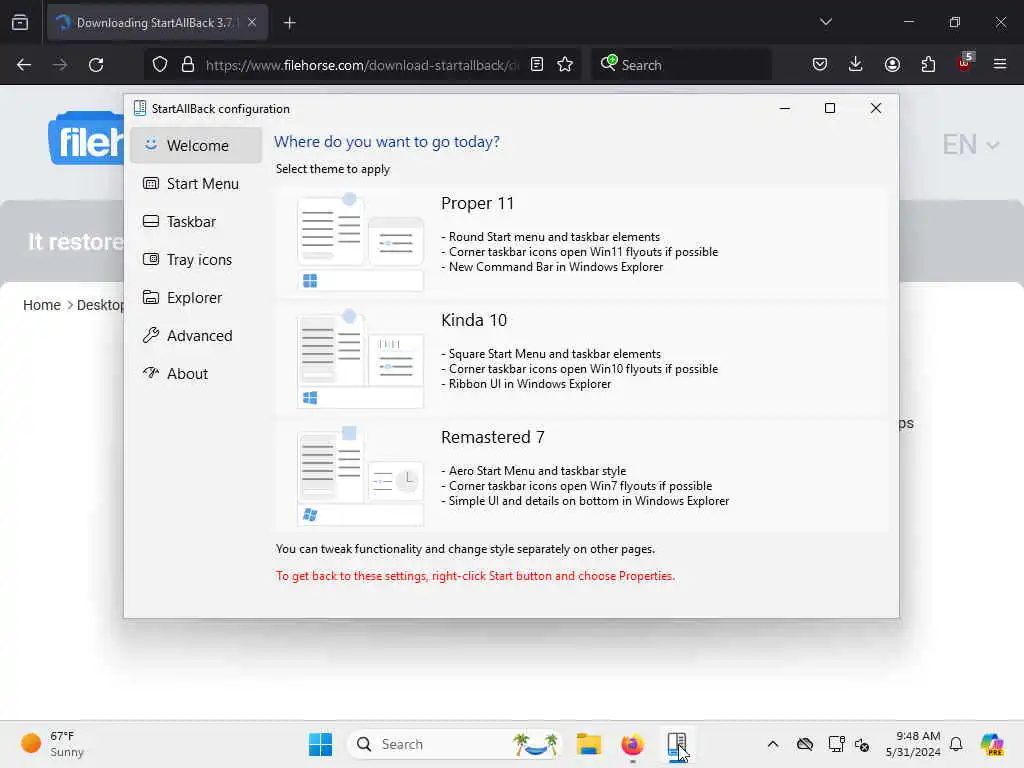Open Firefox Downloads panel
1024x768 pixels.
(856, 65)
